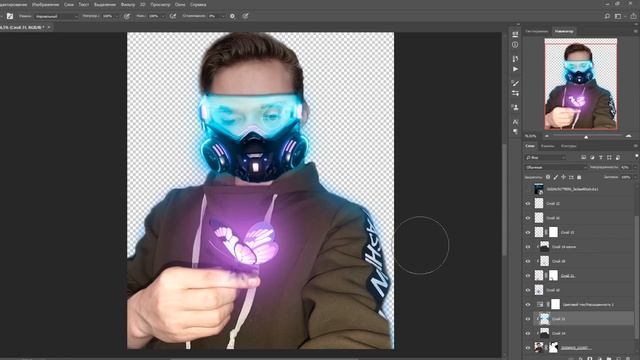Filter layers by pixel layers icon

point(583,158)
